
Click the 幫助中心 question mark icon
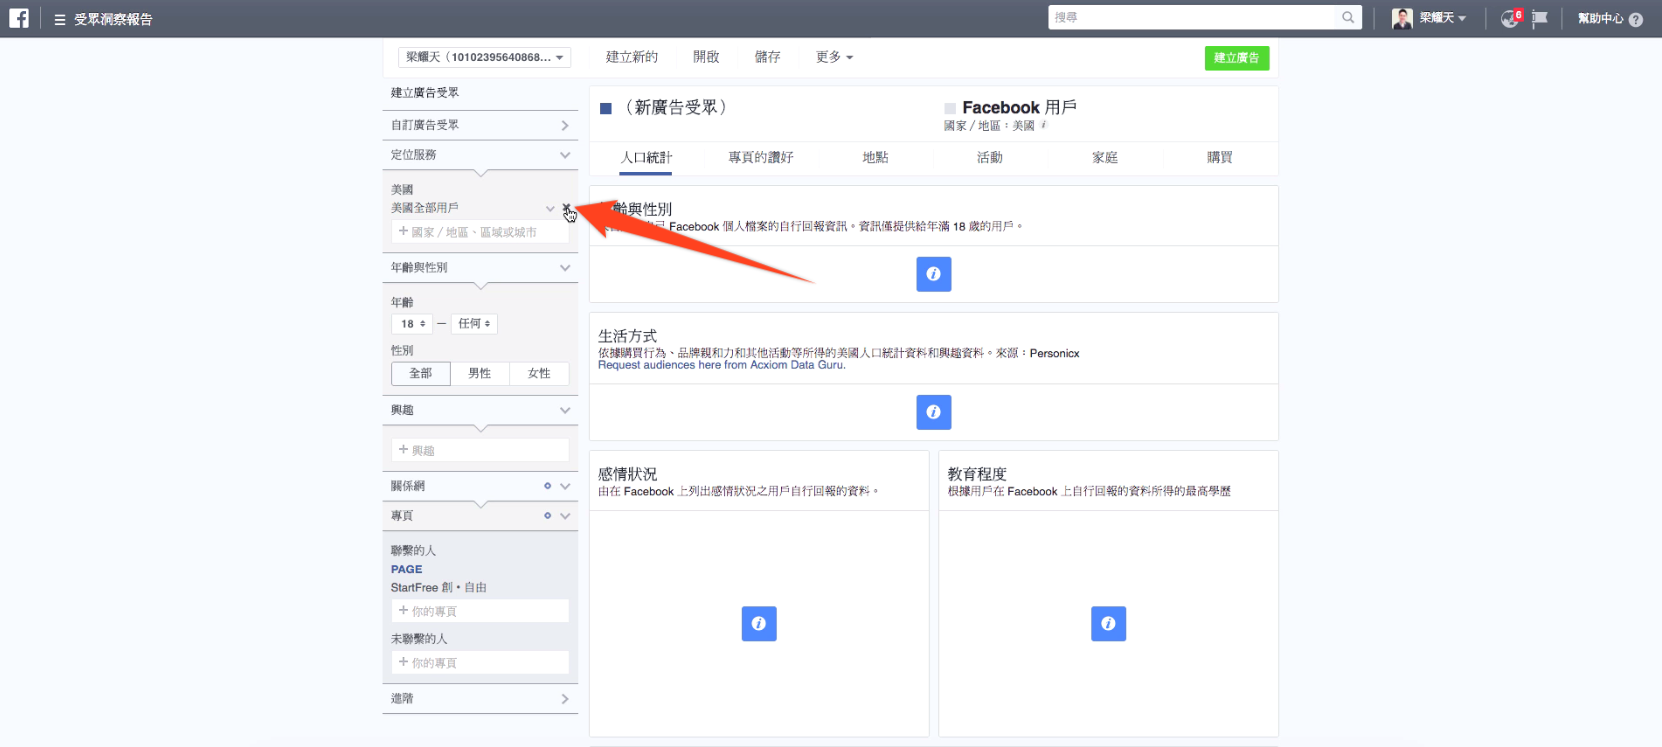[x=1635, y=19]
